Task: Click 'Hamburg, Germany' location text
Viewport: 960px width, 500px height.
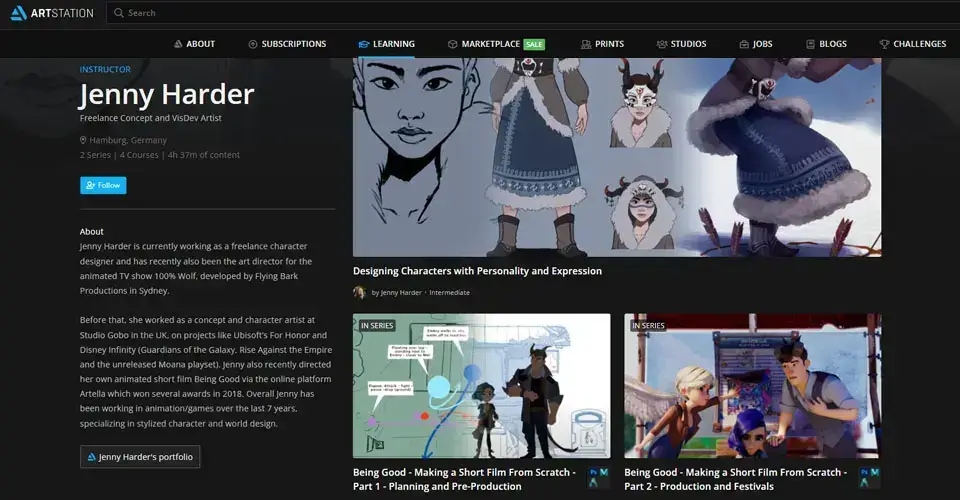Action: [x=128, y=140]
